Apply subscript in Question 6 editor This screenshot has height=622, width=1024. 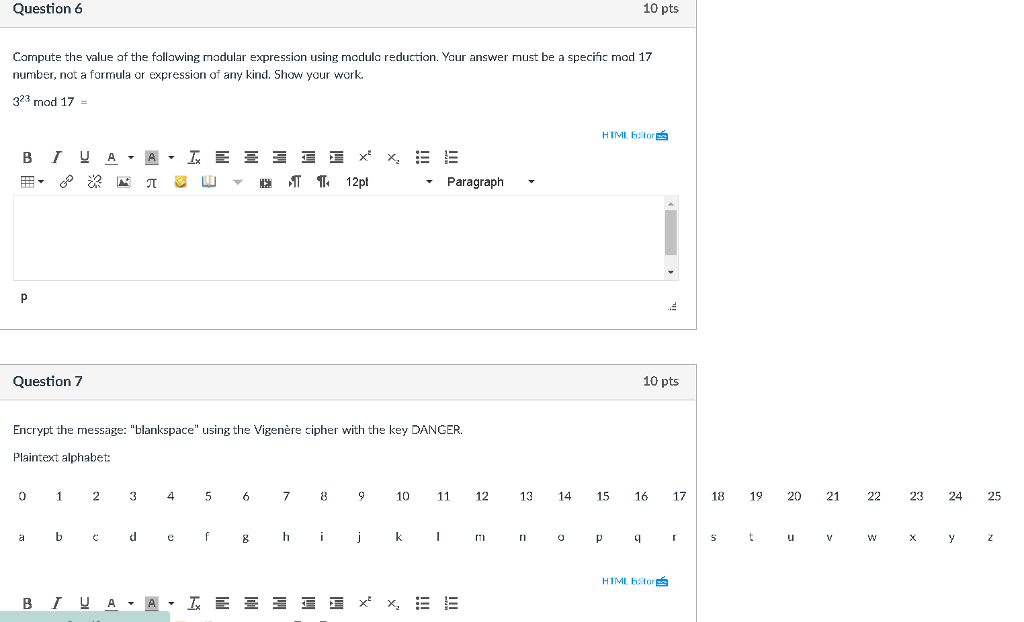pos(392,157)
